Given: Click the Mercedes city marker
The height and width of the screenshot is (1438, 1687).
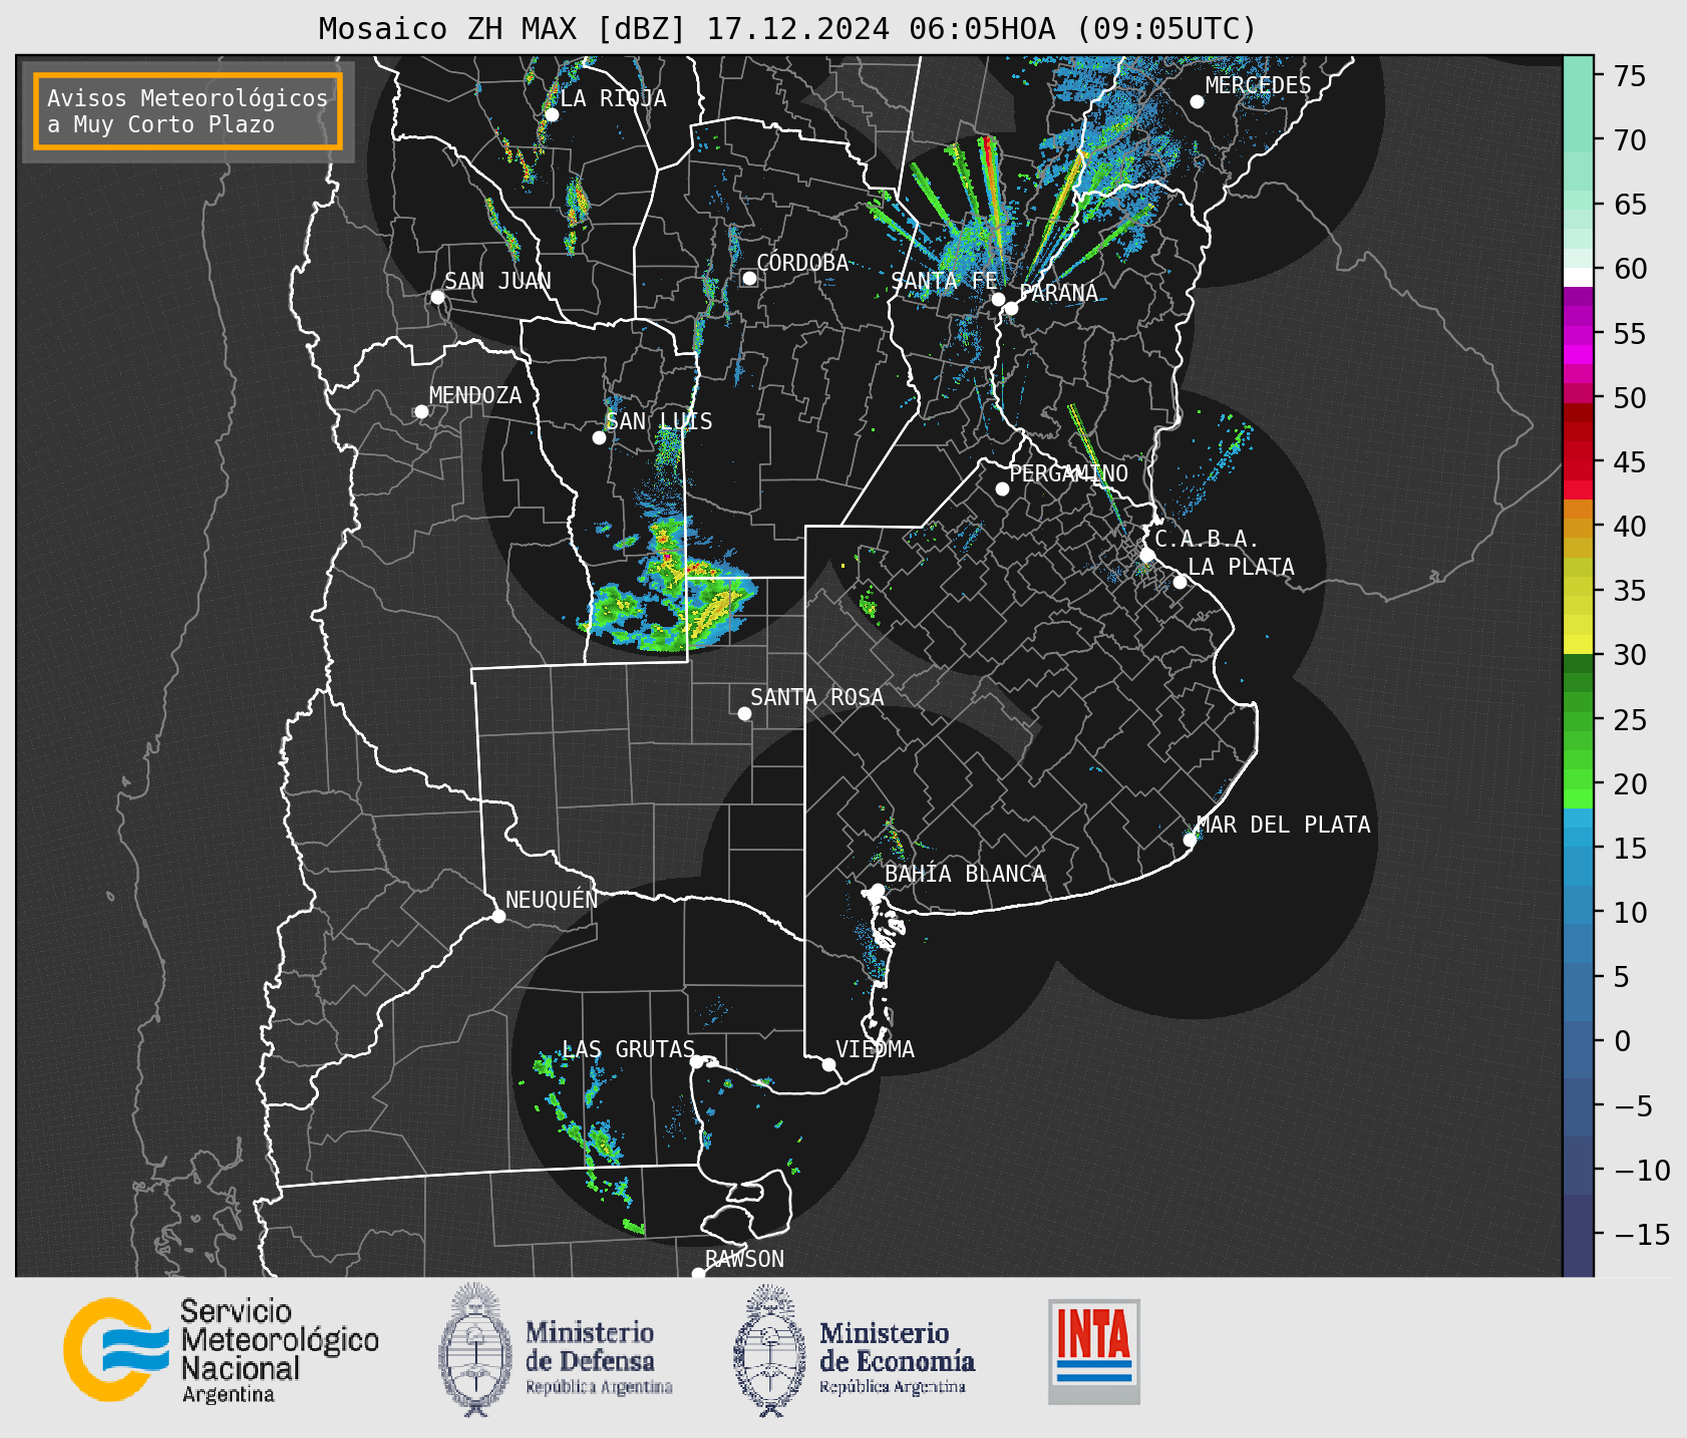Looking at the screenshot, I should pyautogui.click(x=1197, y=101).
